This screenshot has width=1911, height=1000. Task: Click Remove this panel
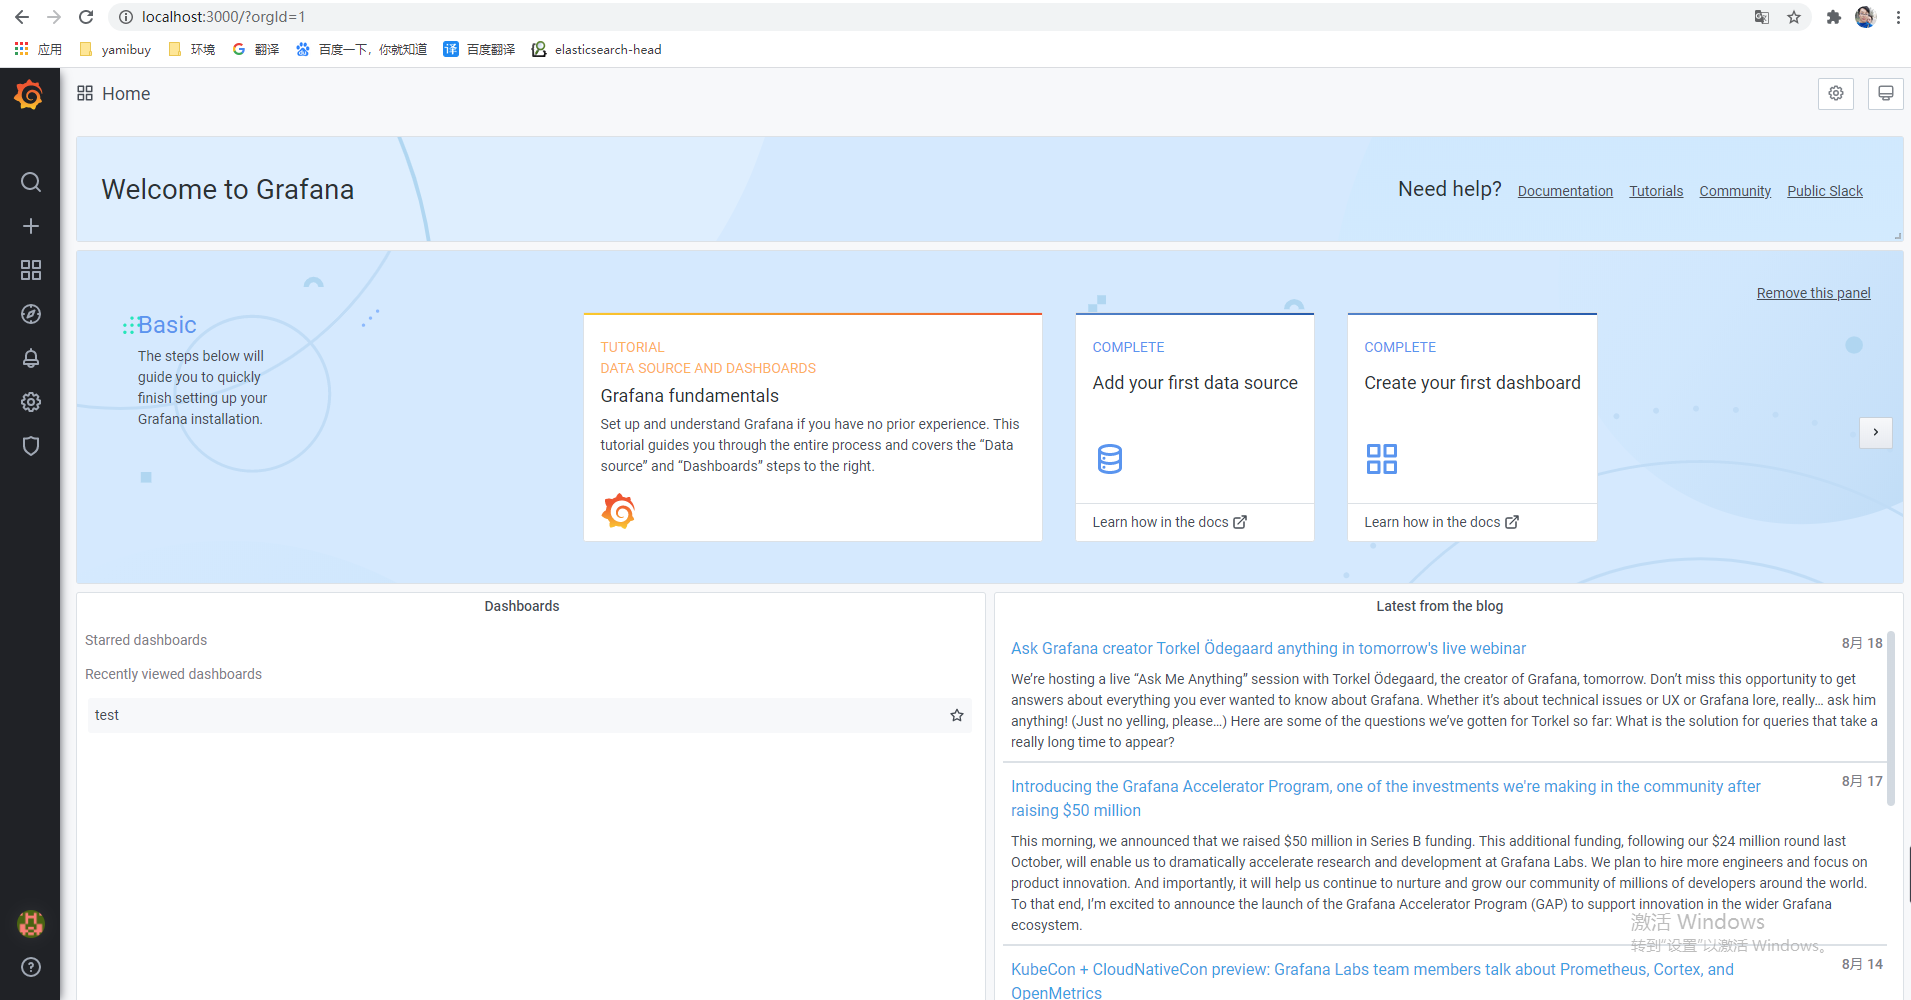tap(1813, 293)
